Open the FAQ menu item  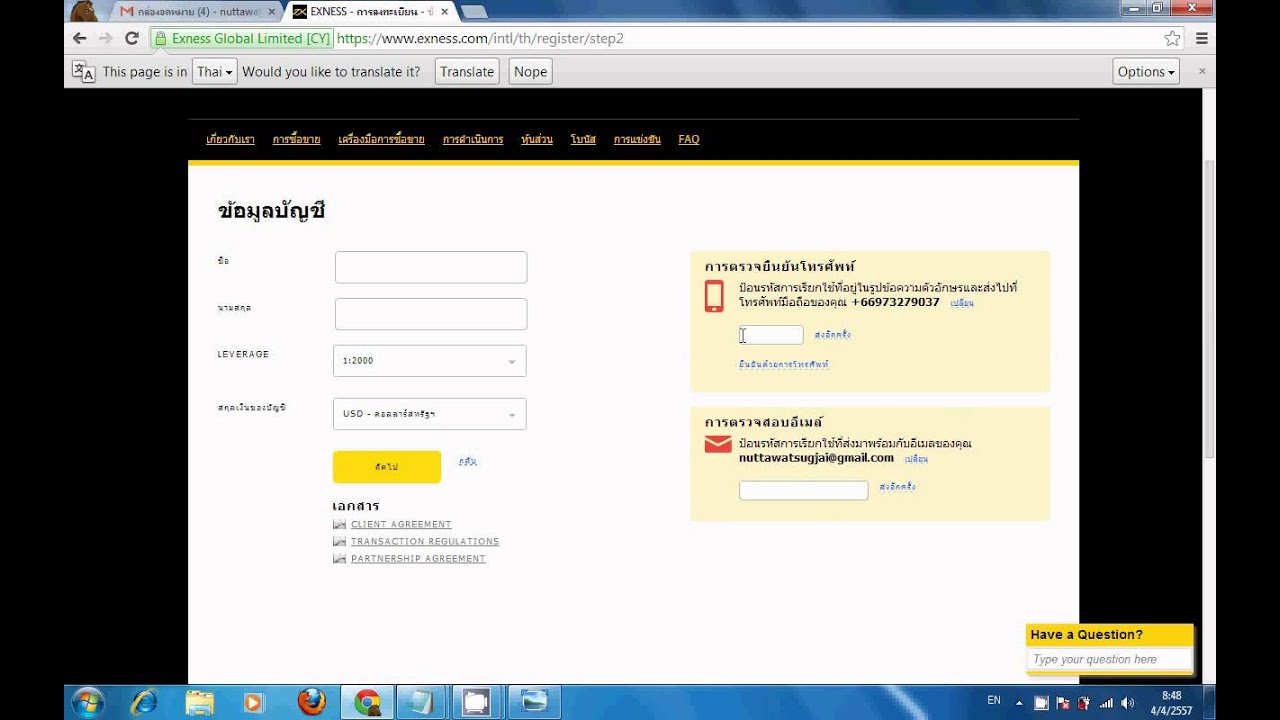[x=689, y=140]
